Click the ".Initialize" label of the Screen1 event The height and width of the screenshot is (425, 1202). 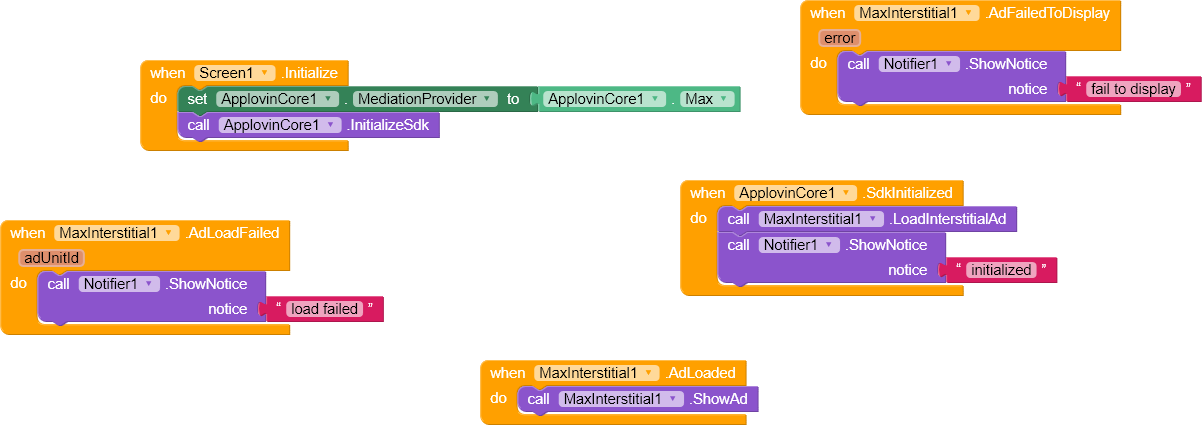(309, 73)
